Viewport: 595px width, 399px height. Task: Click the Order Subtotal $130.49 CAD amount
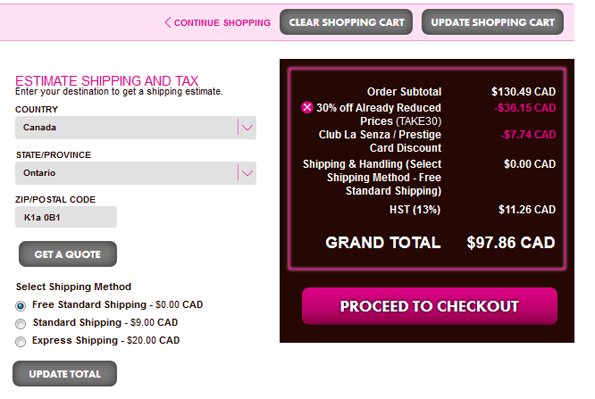coord(523,91)
